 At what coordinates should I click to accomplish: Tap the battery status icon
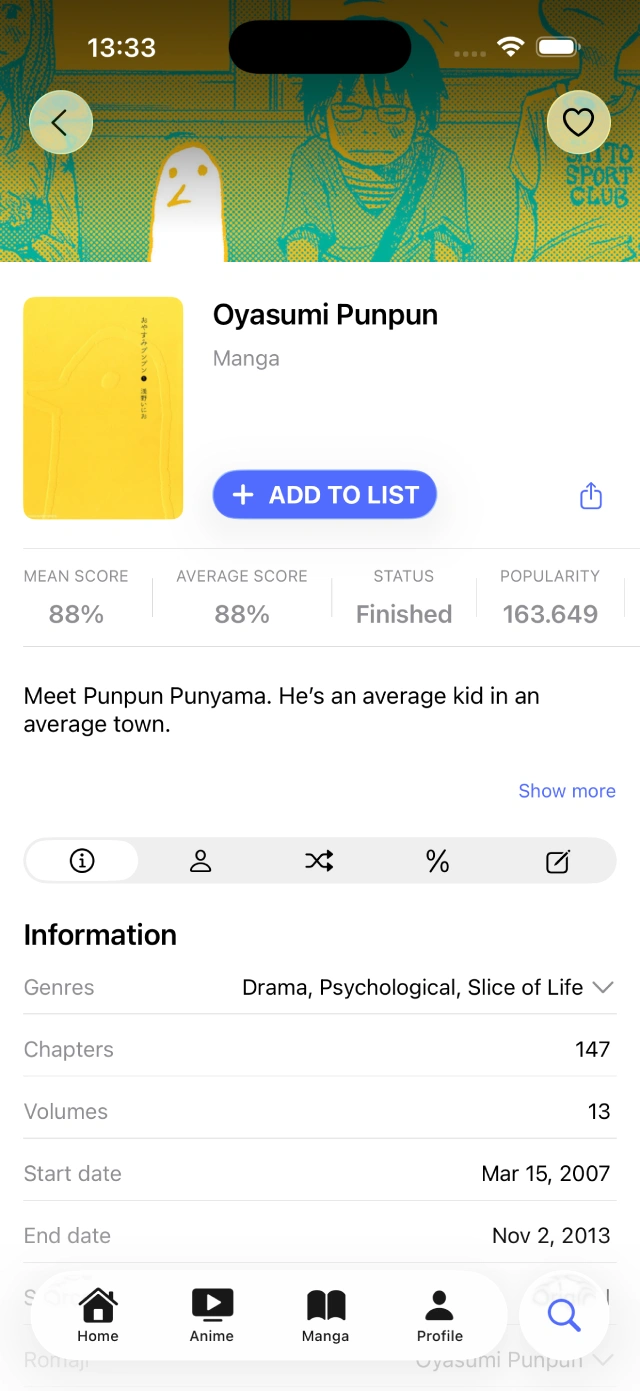(x=558, y=47)
